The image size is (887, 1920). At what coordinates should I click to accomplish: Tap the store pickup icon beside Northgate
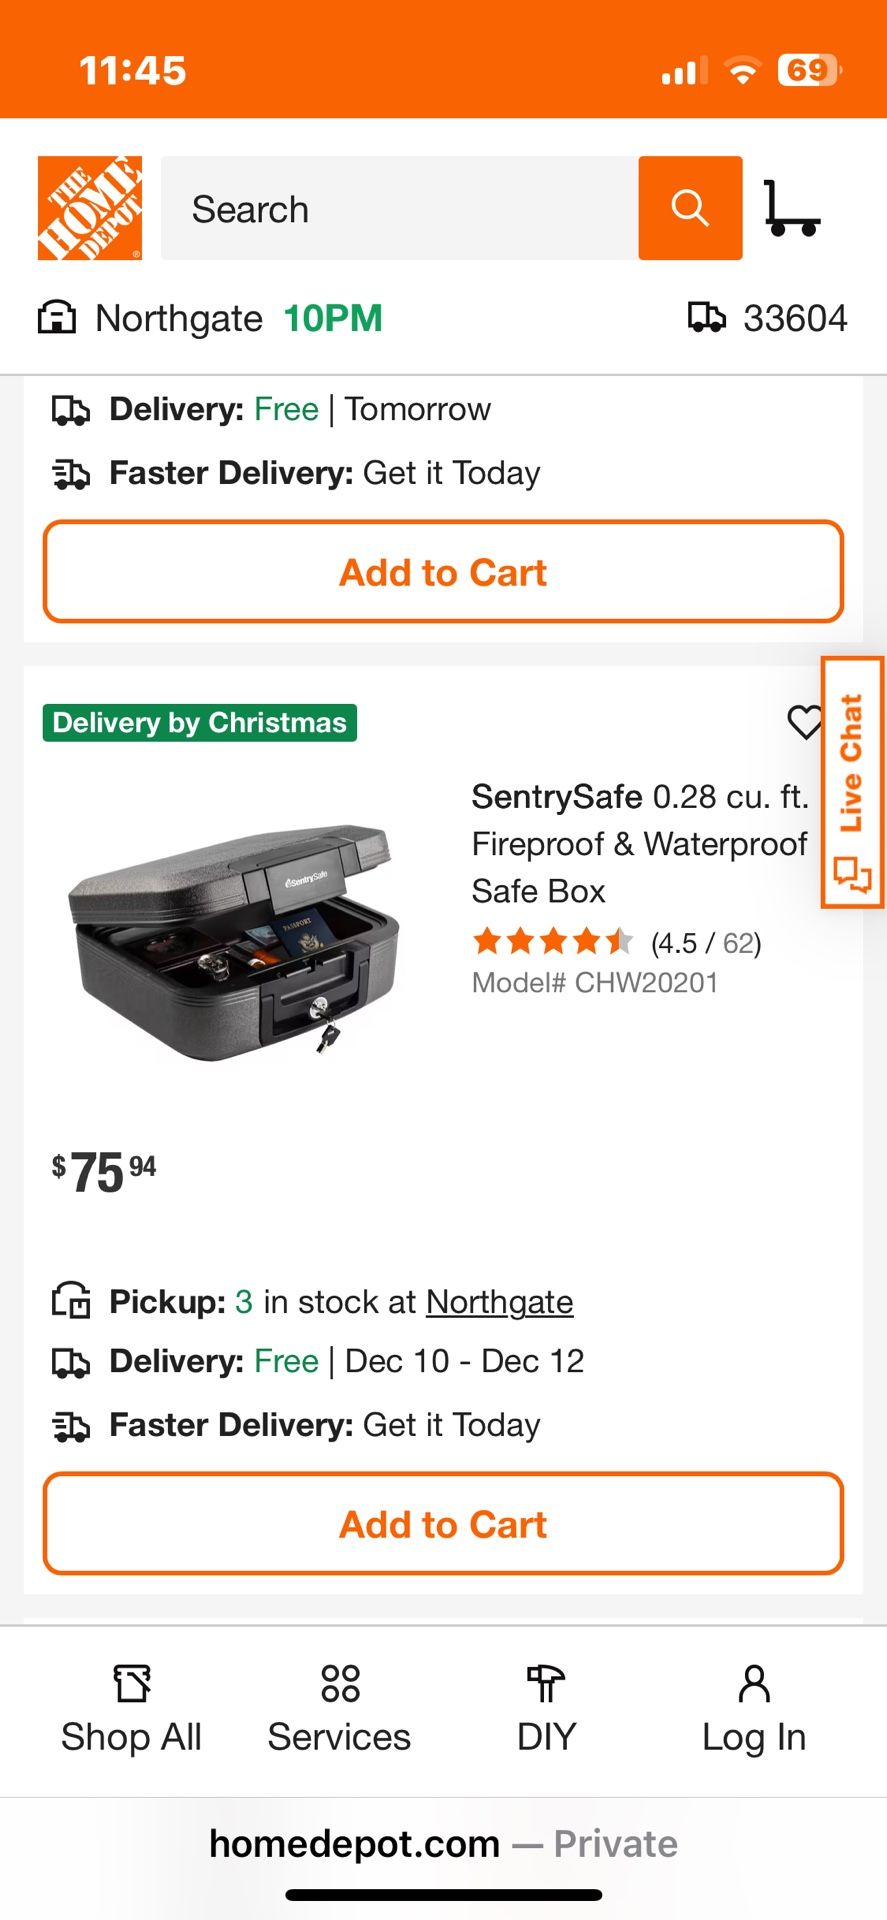[58, 317]
